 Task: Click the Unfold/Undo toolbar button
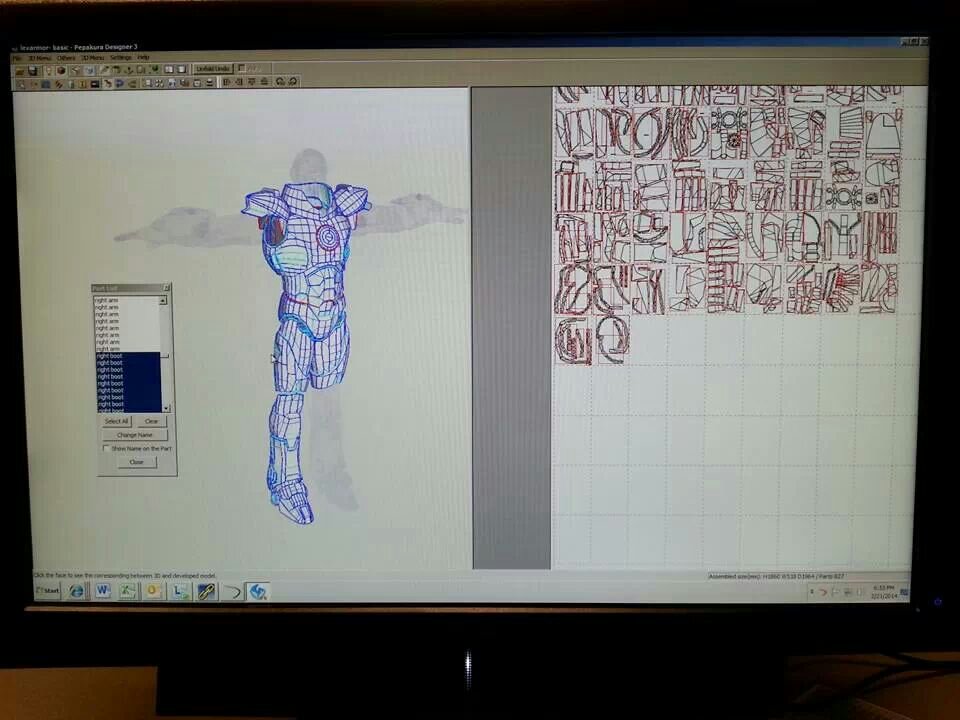(213, 69)
